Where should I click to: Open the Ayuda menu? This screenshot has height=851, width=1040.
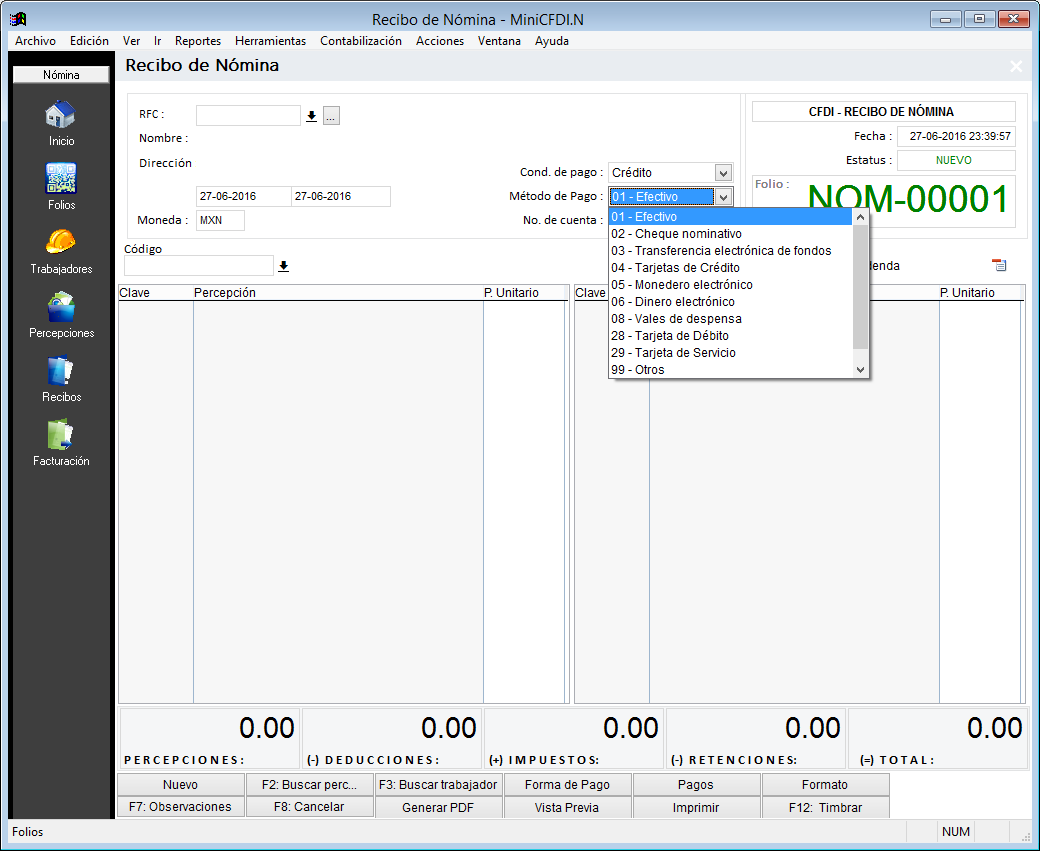click(552, 41)
